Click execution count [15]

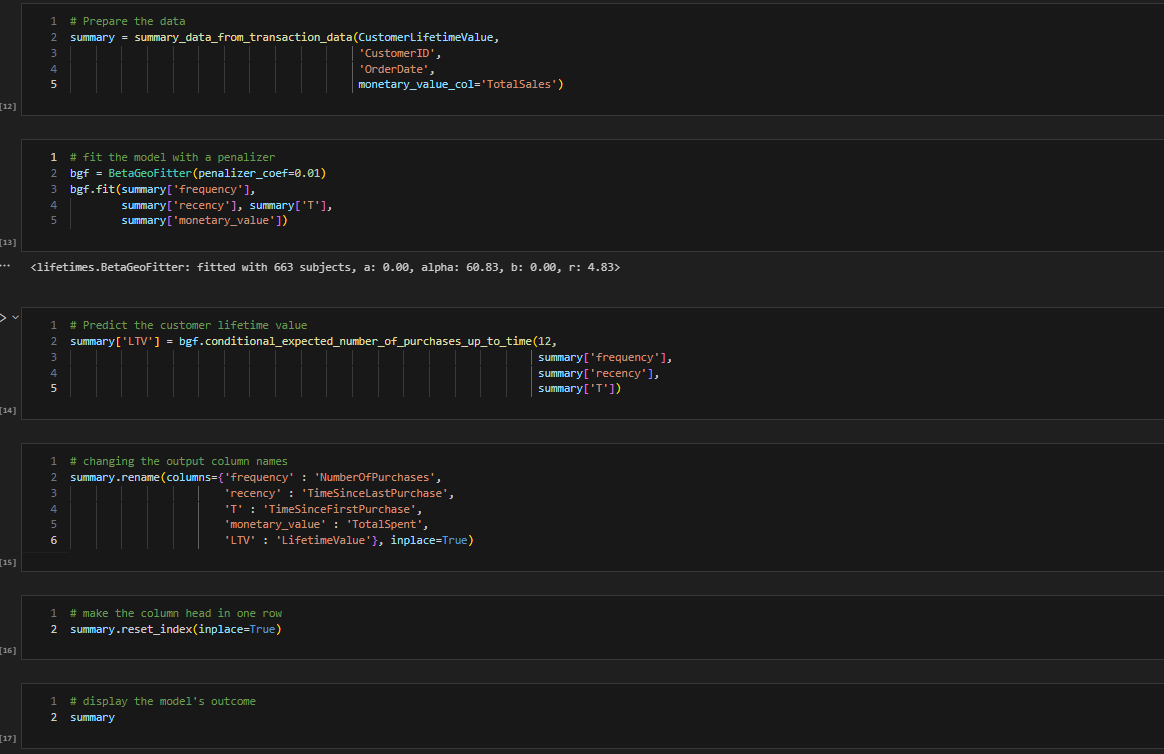[8, 562]
